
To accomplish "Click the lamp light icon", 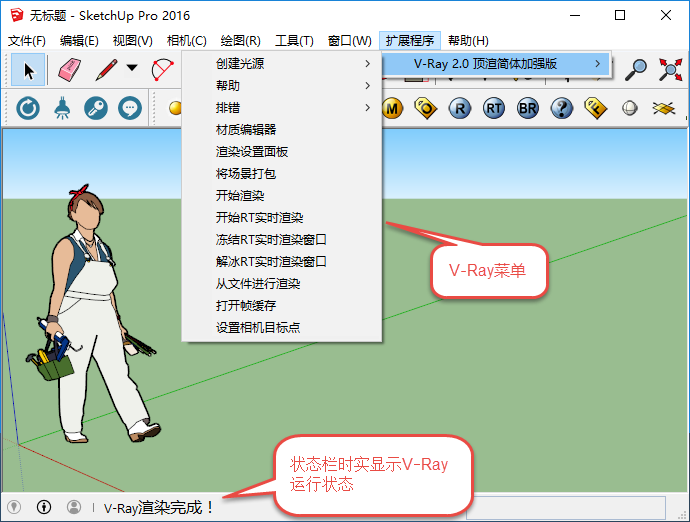I will pos(62,108).
